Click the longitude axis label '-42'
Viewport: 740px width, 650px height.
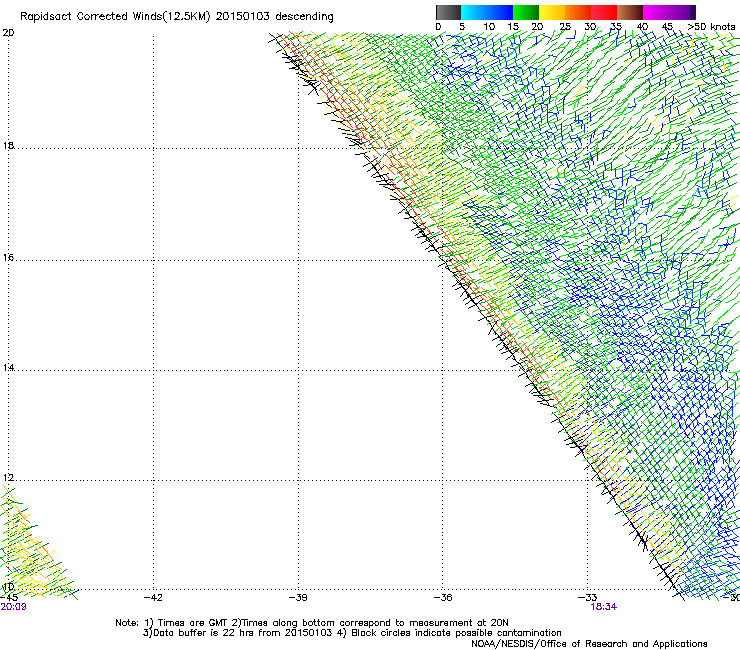tap(153, 598)
